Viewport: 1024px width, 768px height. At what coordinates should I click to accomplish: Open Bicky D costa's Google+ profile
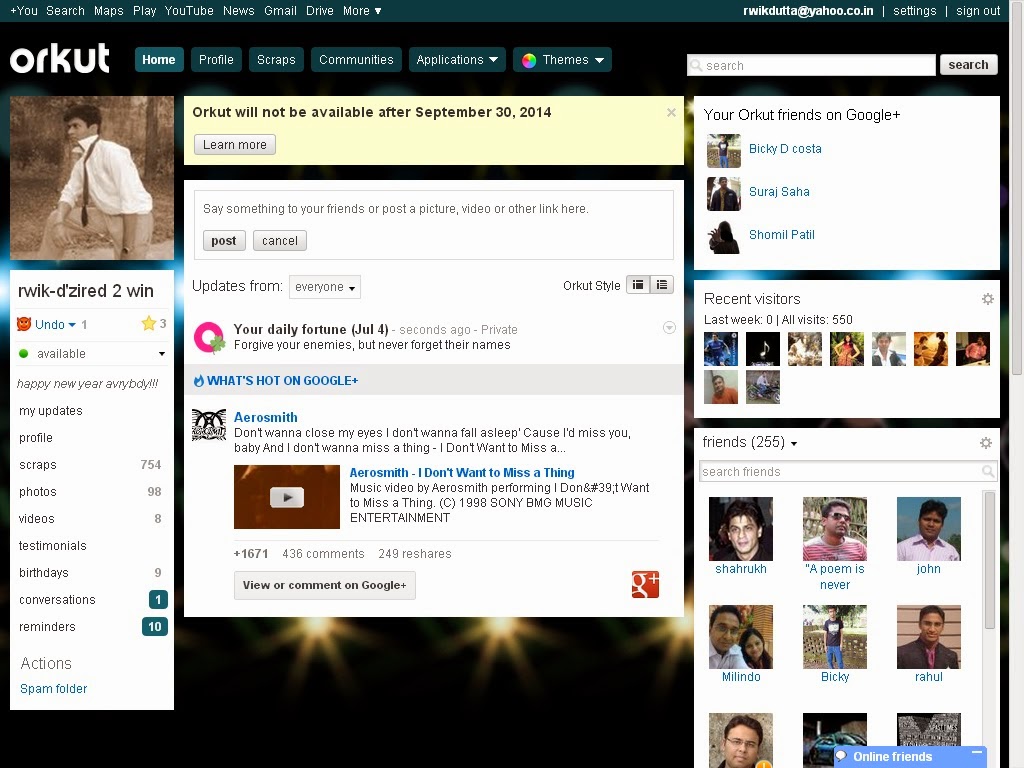point(785,149)
